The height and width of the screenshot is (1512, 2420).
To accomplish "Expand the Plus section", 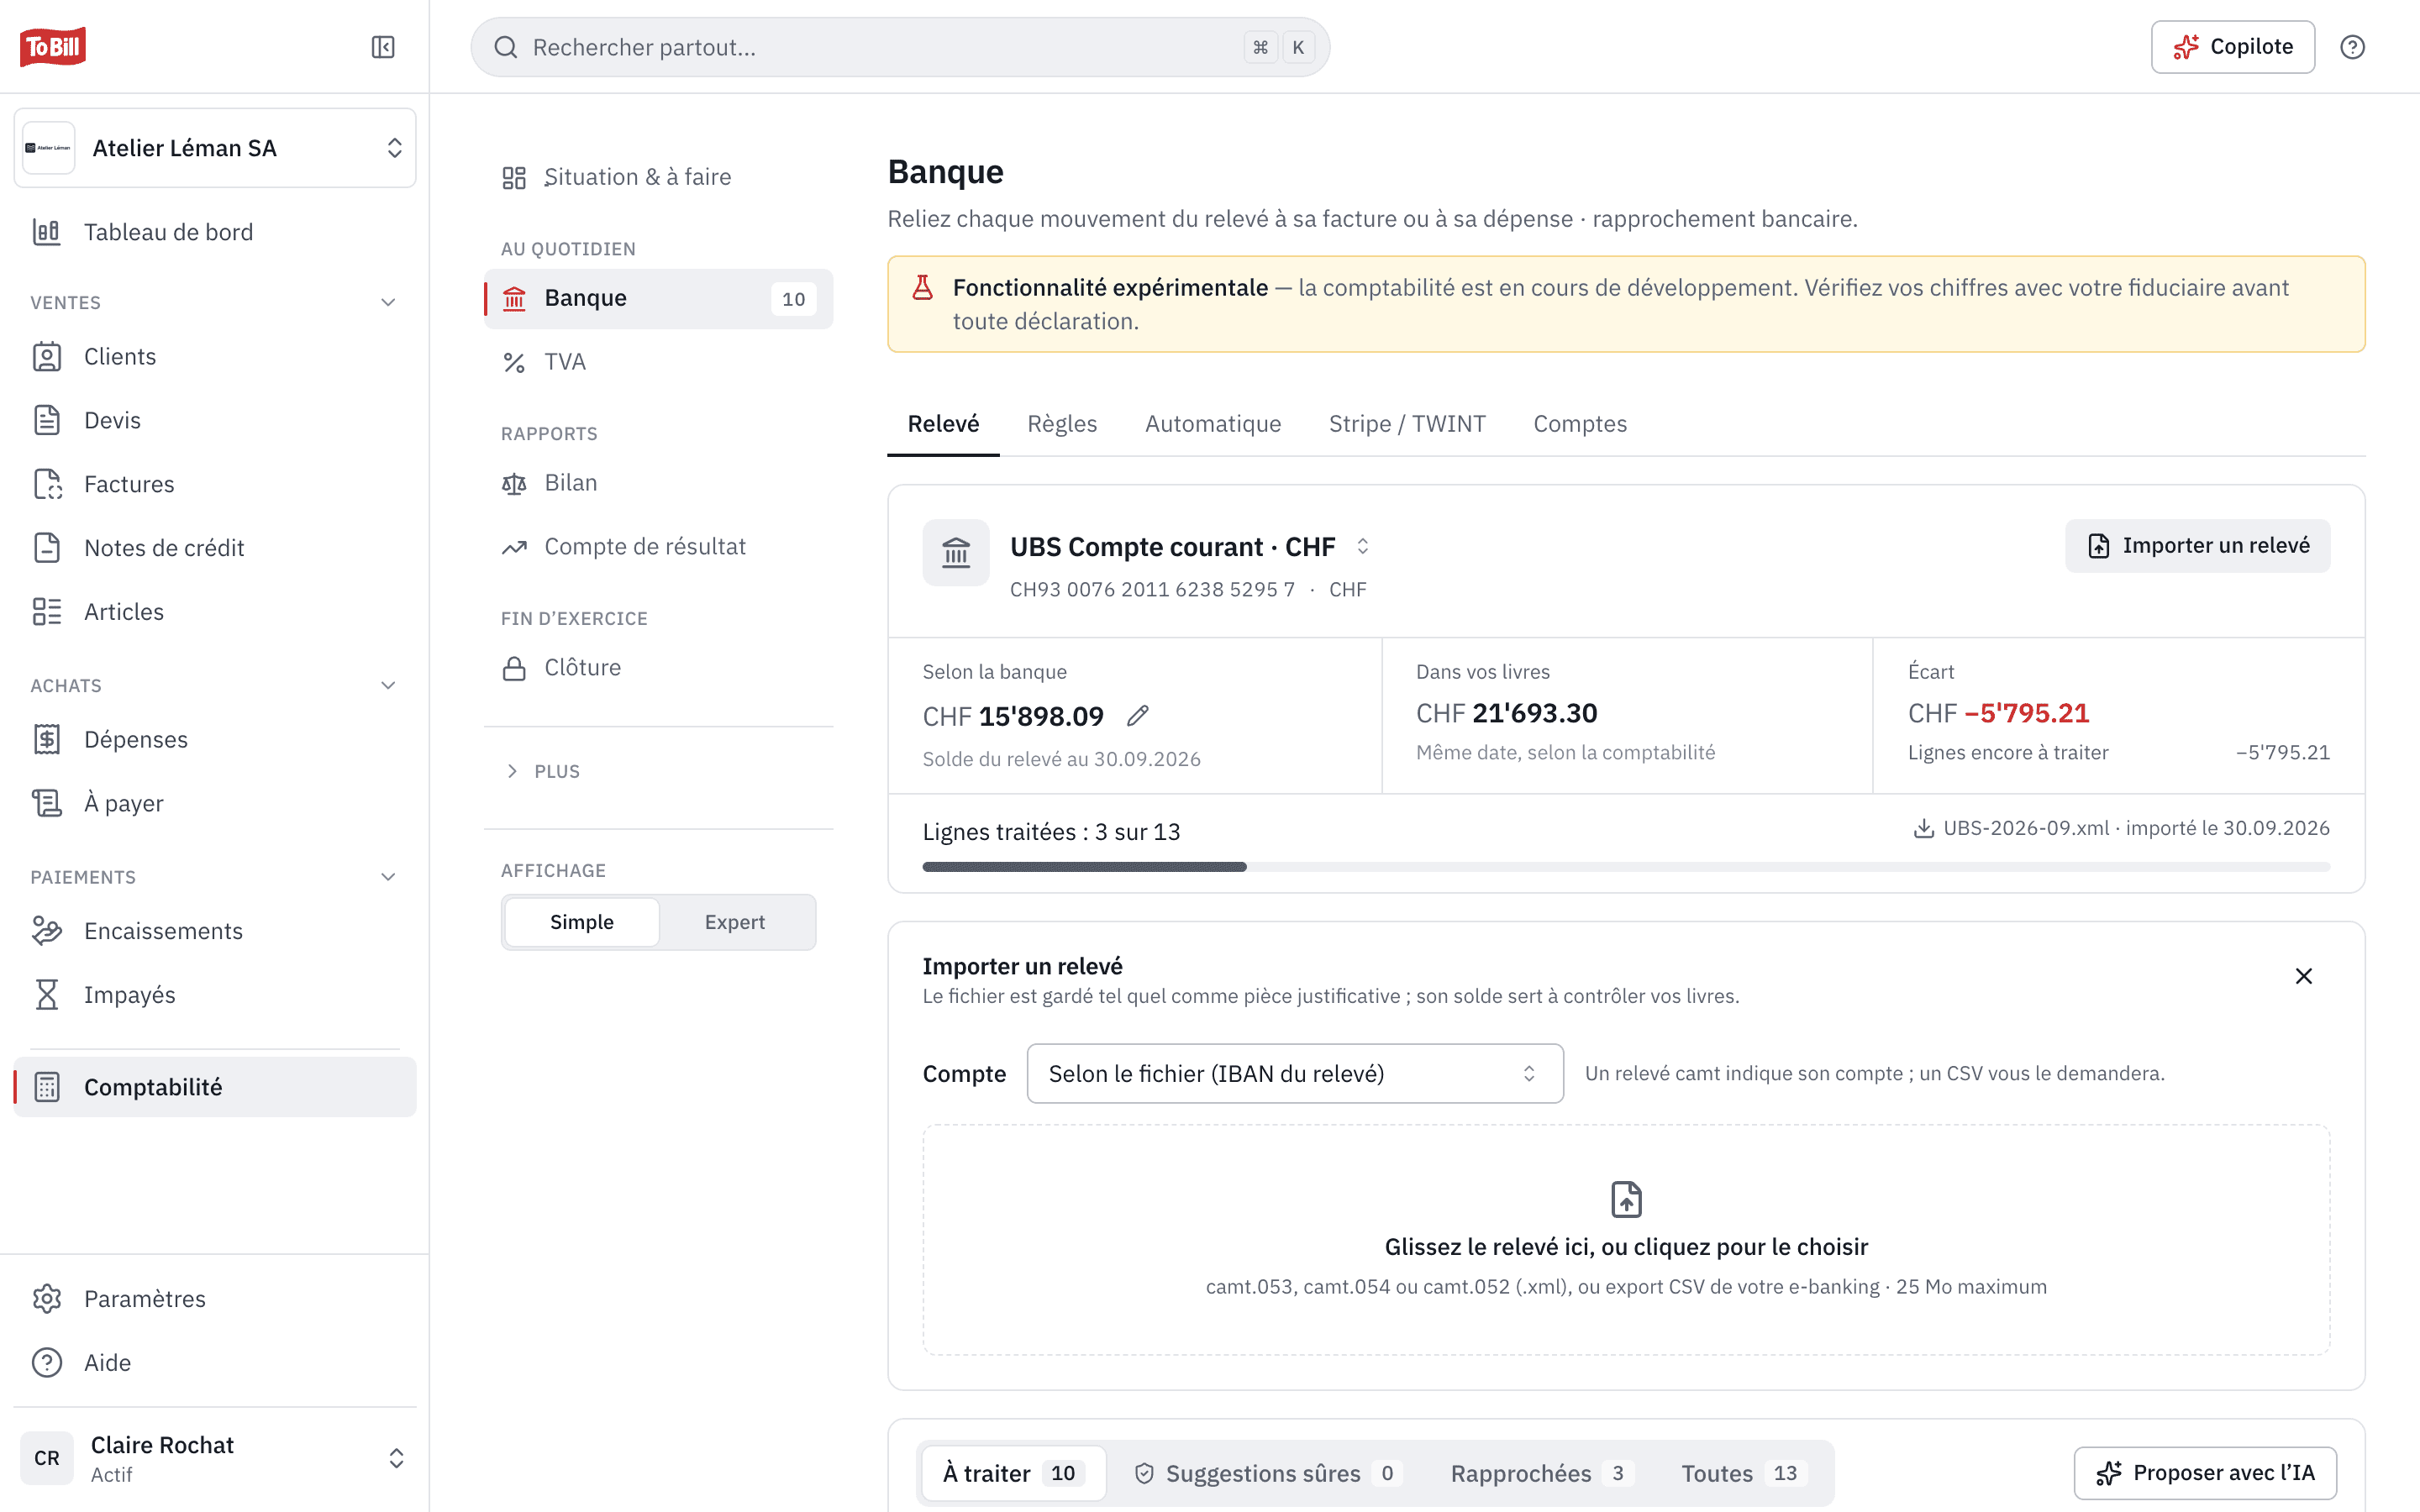I will coord(543,771).
